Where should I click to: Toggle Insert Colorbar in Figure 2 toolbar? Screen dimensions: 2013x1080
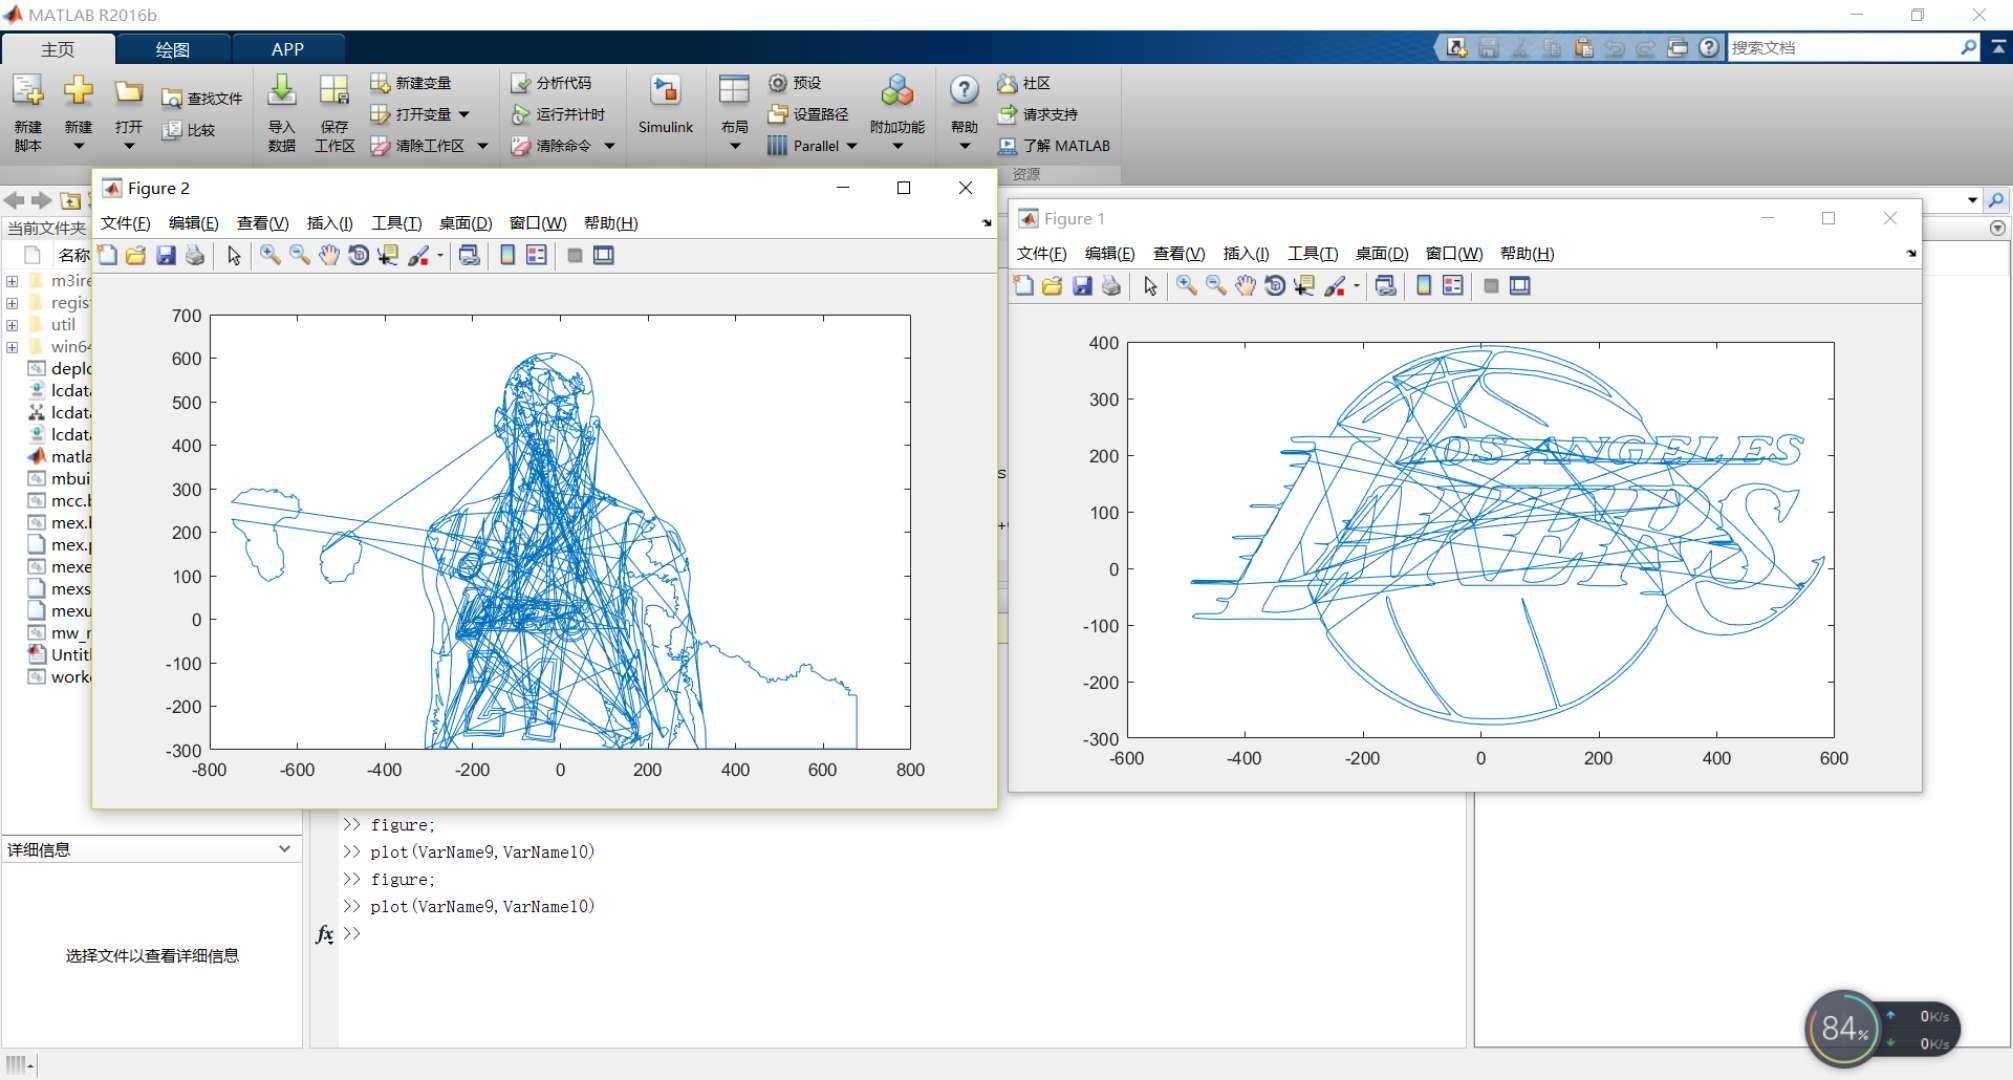507,255
